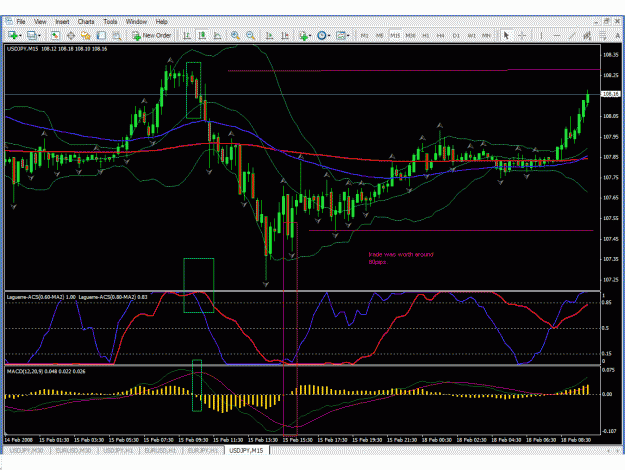Click the Laguerre-ACS indicator label
Screen dimensions: 625x470
click(x=77, y=297)
